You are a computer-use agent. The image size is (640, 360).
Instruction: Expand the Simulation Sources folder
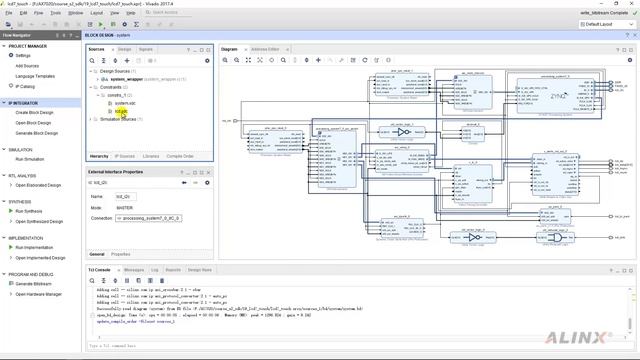pyautogui.click(x=91, y=119)
